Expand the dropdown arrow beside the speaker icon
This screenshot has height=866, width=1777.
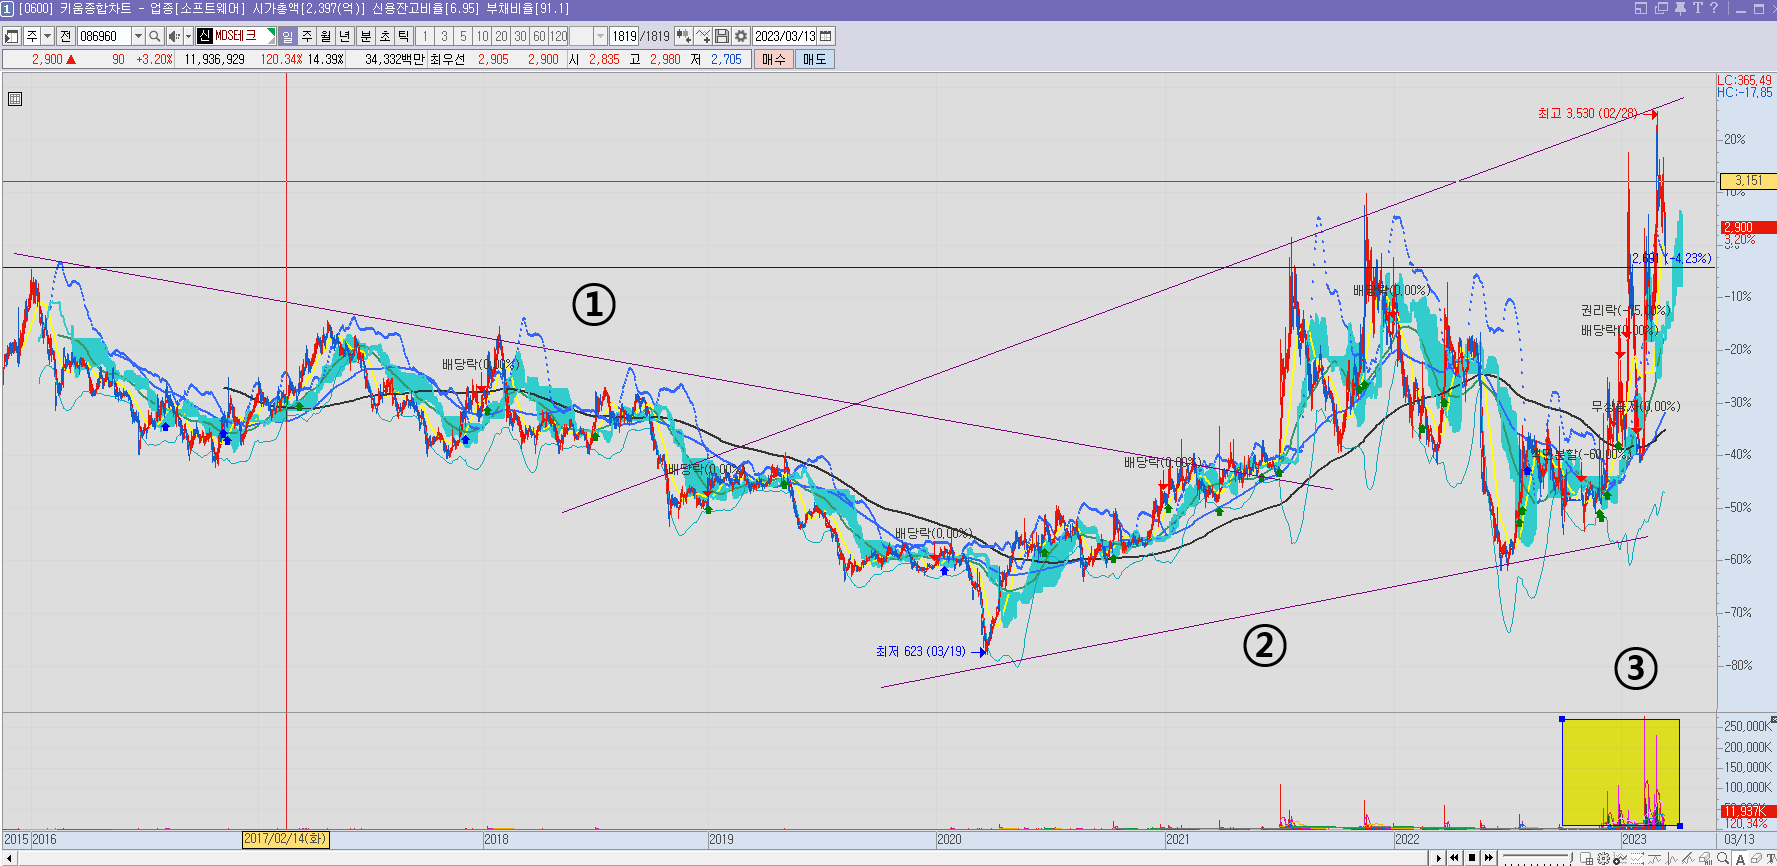point(188,36)
